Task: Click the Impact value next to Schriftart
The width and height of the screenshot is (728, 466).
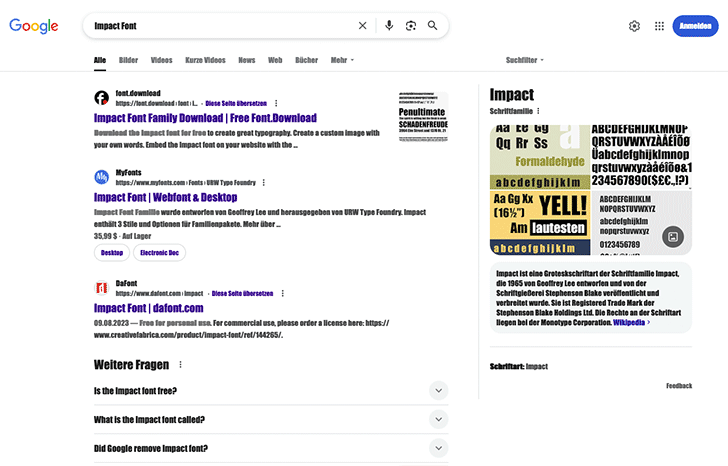Action: (537, 366)
